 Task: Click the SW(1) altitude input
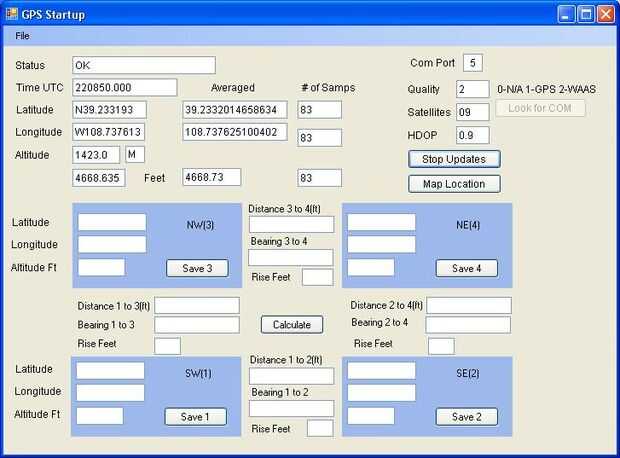pyautogui.click(x=100, y=416)
